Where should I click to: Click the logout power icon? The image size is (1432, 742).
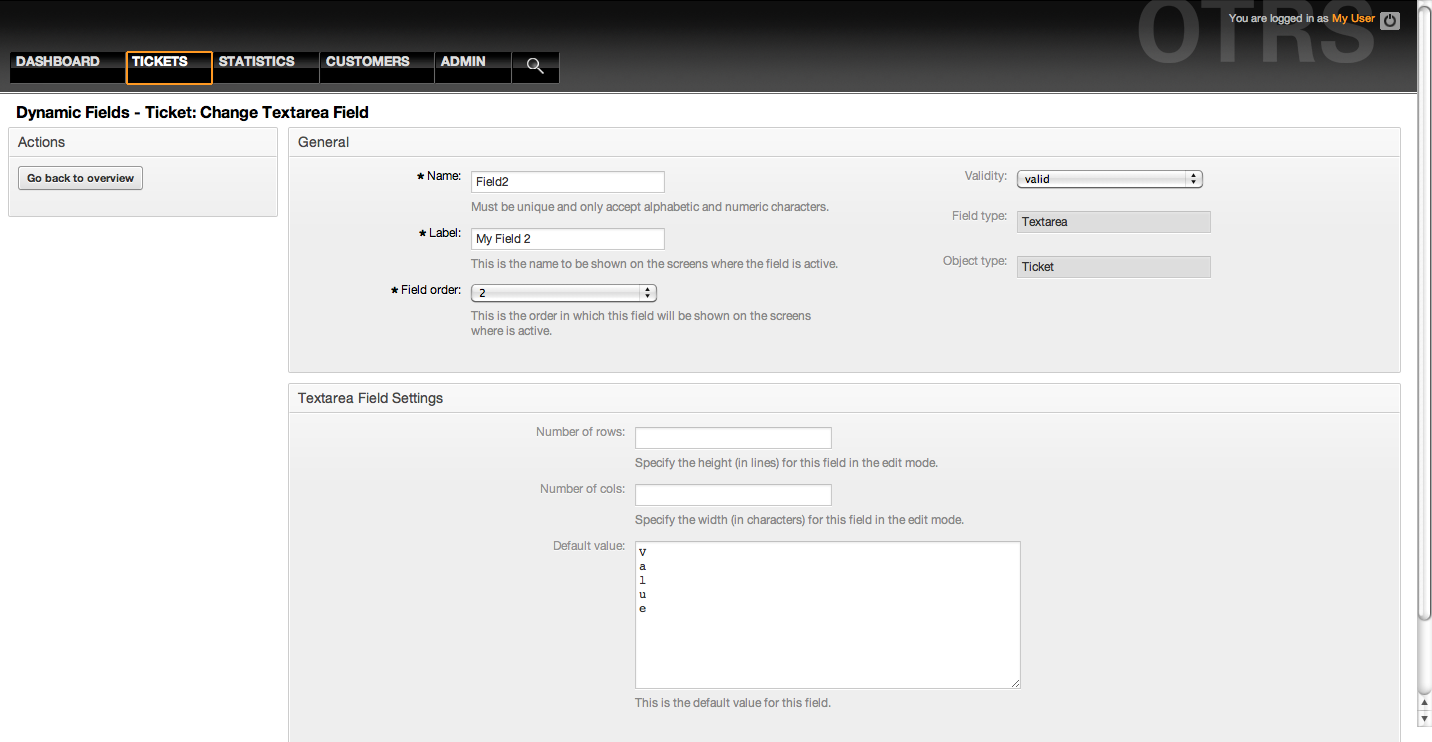coord(1390,20)
